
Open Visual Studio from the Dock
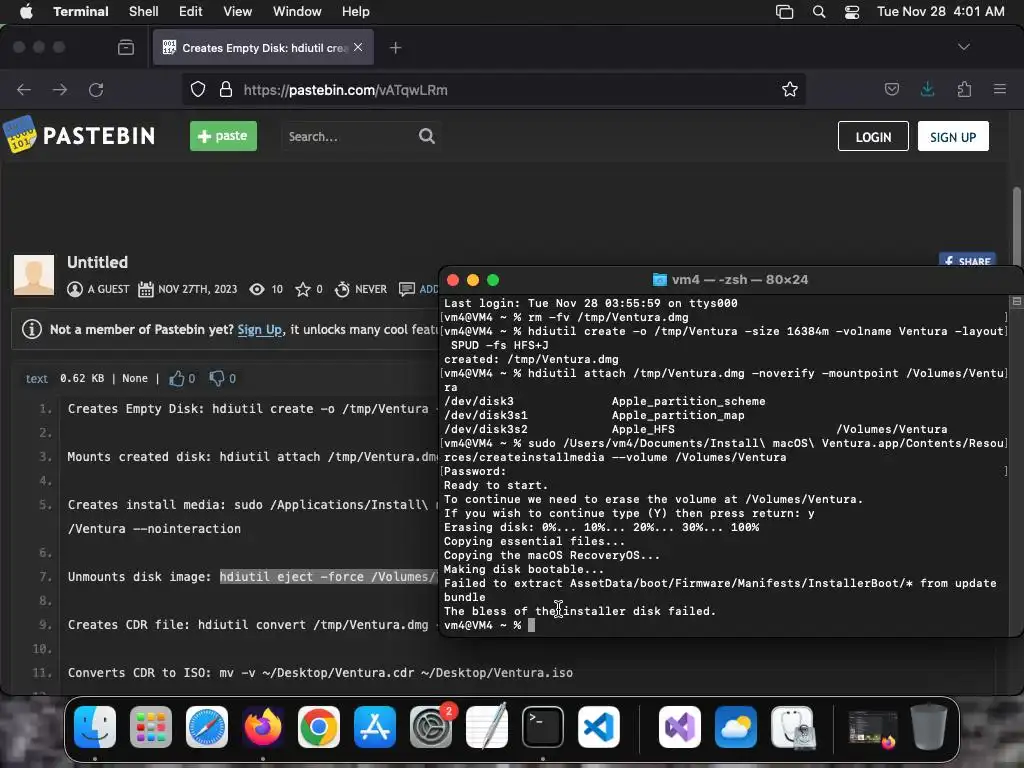(x=679, y=727)
